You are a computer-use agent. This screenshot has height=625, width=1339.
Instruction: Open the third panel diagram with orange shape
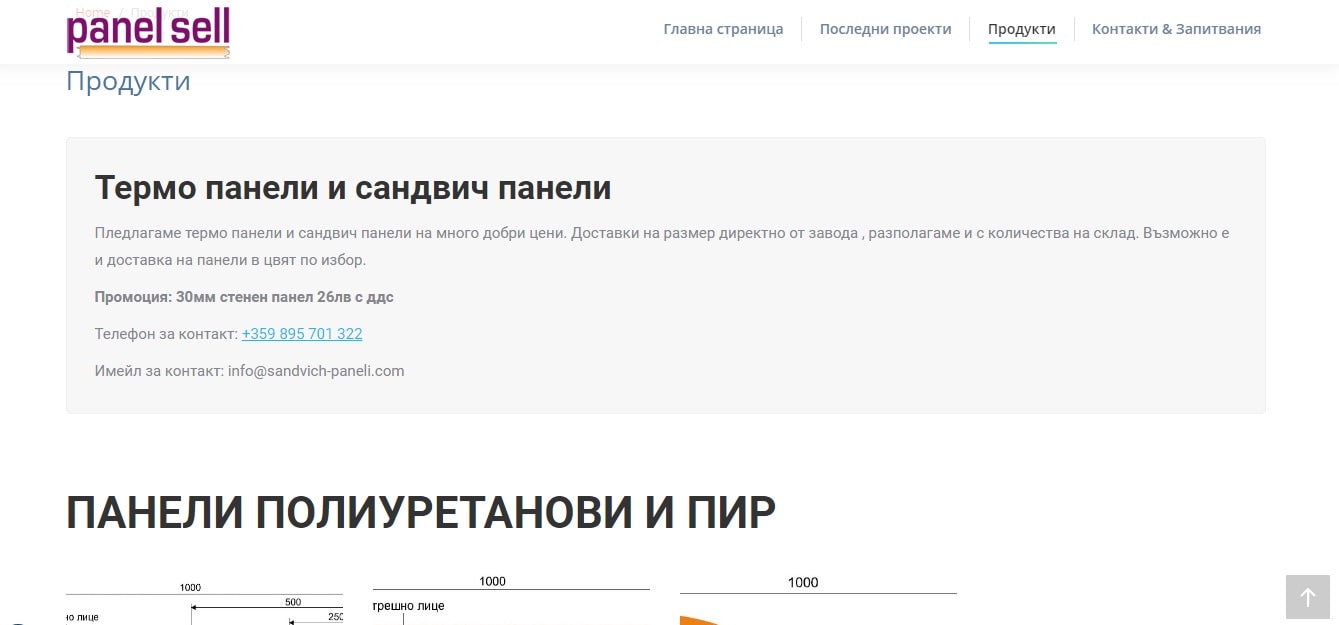818,599
